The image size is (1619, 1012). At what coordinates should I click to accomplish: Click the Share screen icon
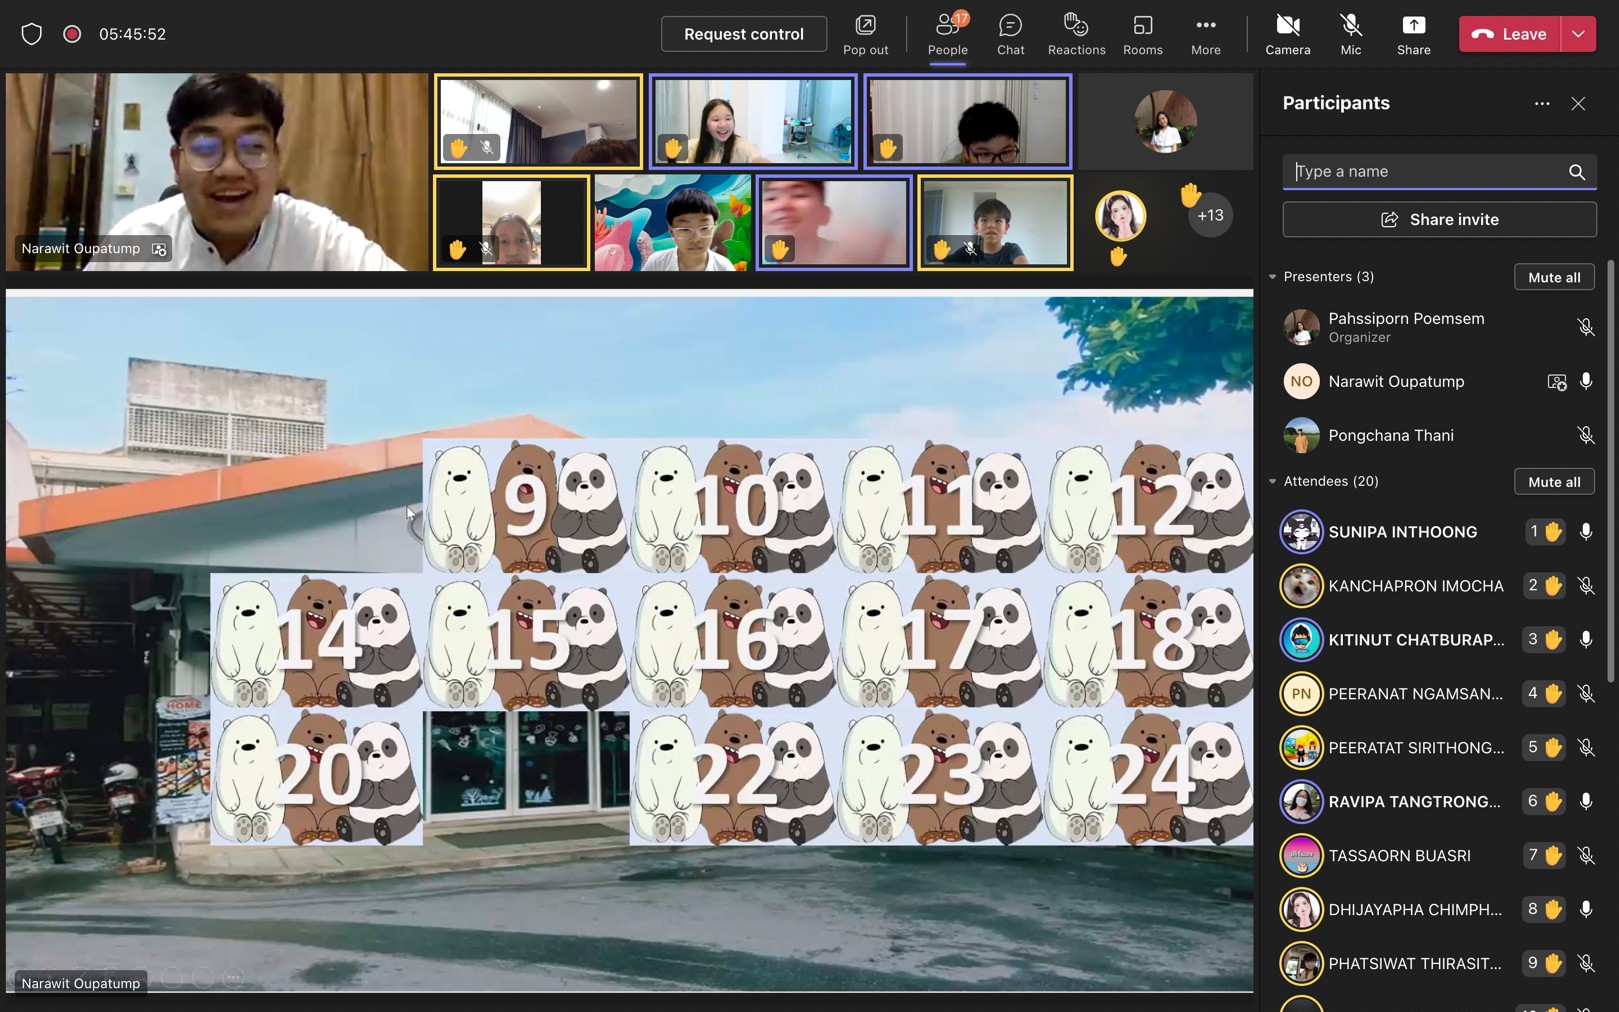point(1413,34)
